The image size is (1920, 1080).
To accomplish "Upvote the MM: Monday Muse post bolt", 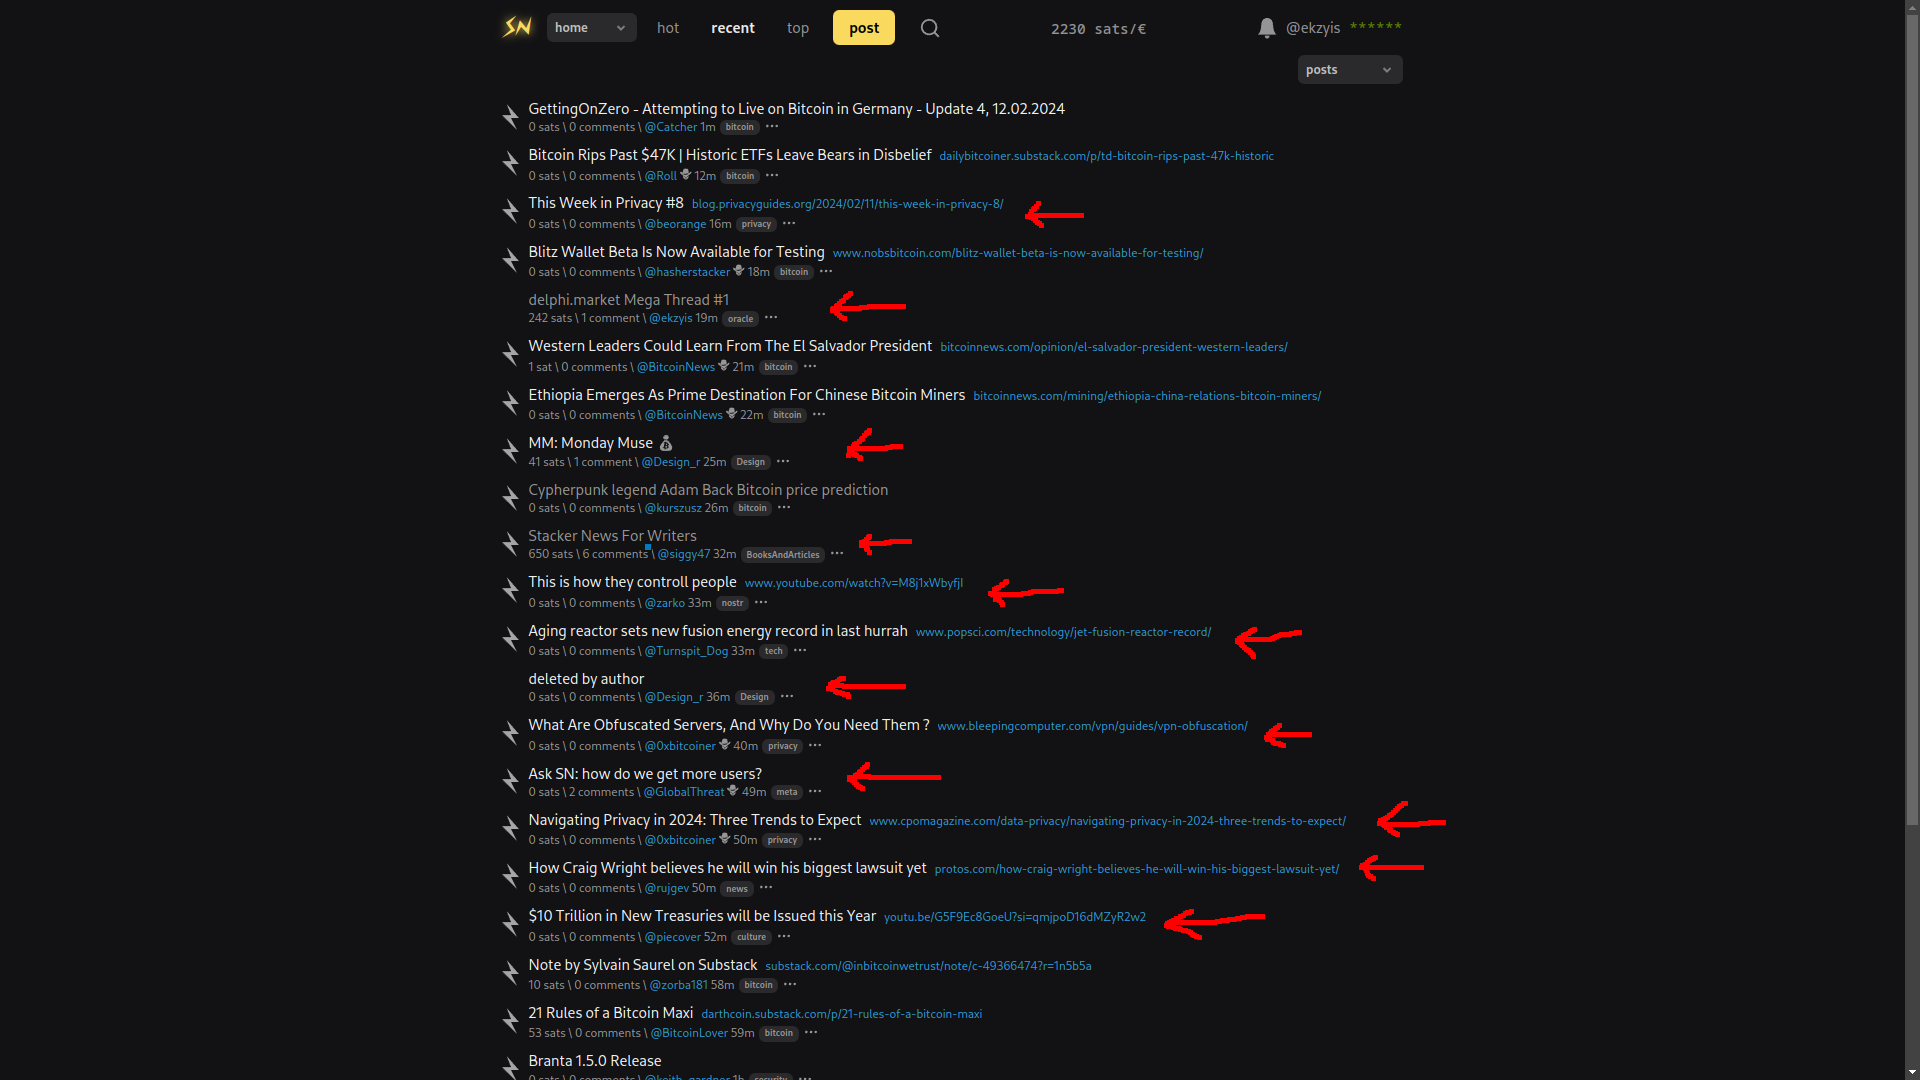I will (x=510, y=452).
